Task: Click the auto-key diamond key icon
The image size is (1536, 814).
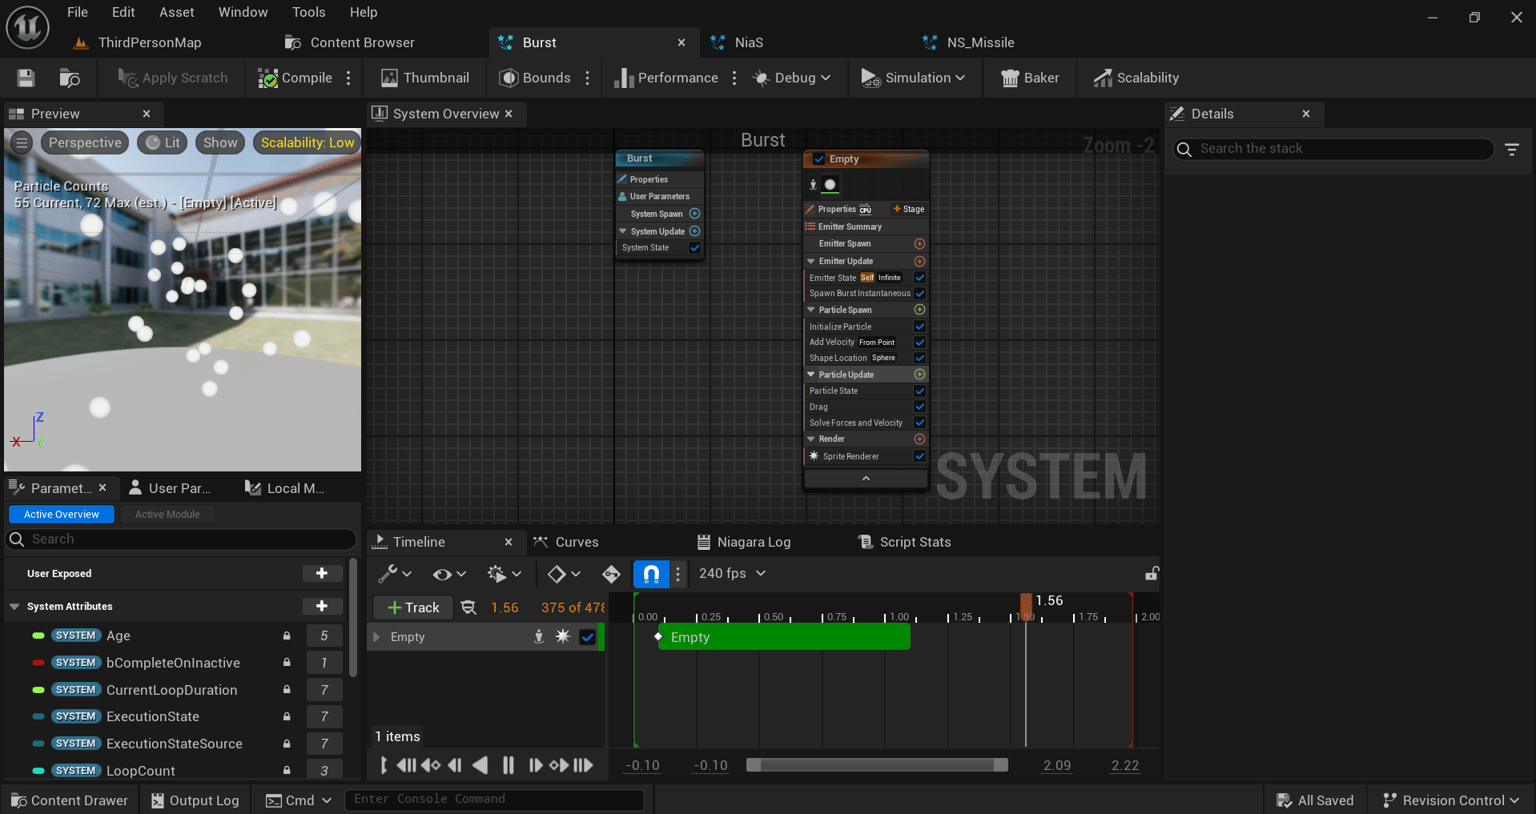Action: click(x=611, y=574)
